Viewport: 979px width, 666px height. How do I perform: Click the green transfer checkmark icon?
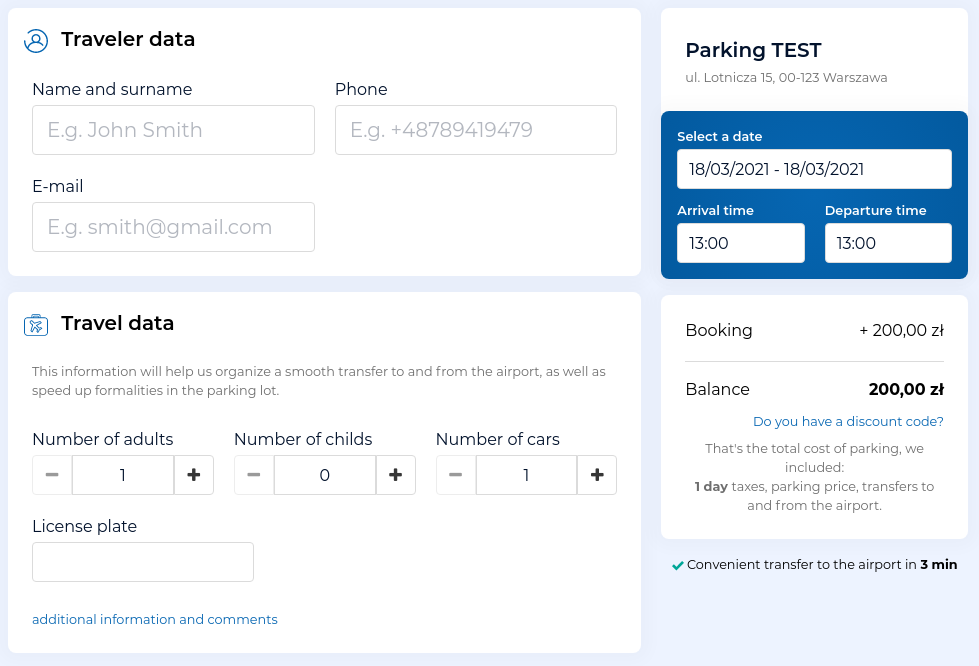pos(678,565)
